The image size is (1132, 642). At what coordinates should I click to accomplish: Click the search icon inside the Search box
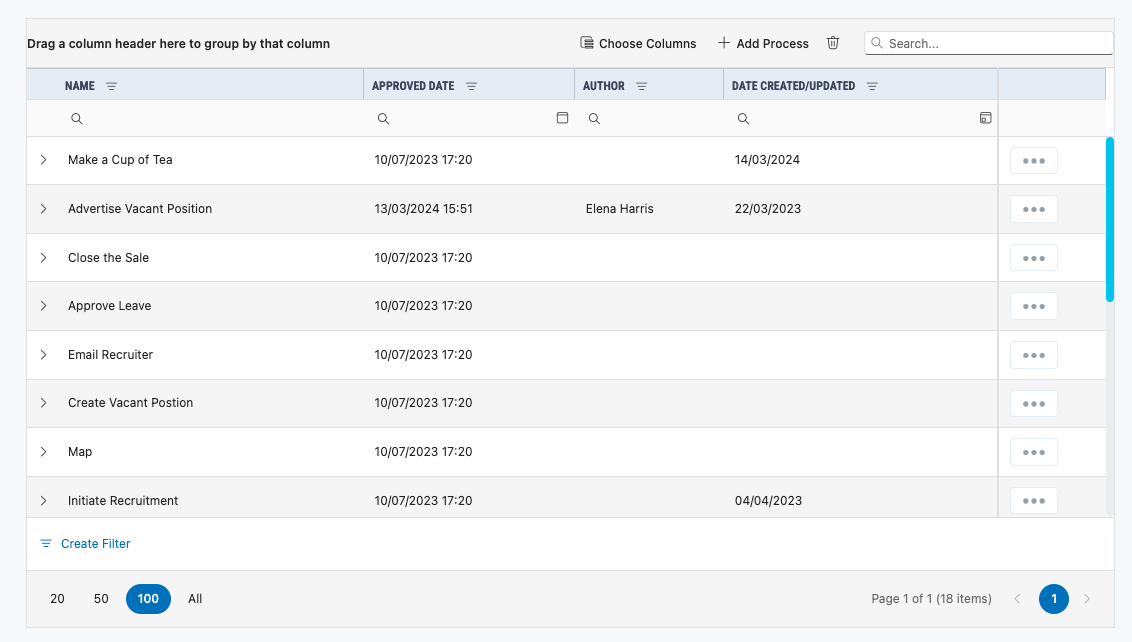[876, 43]
